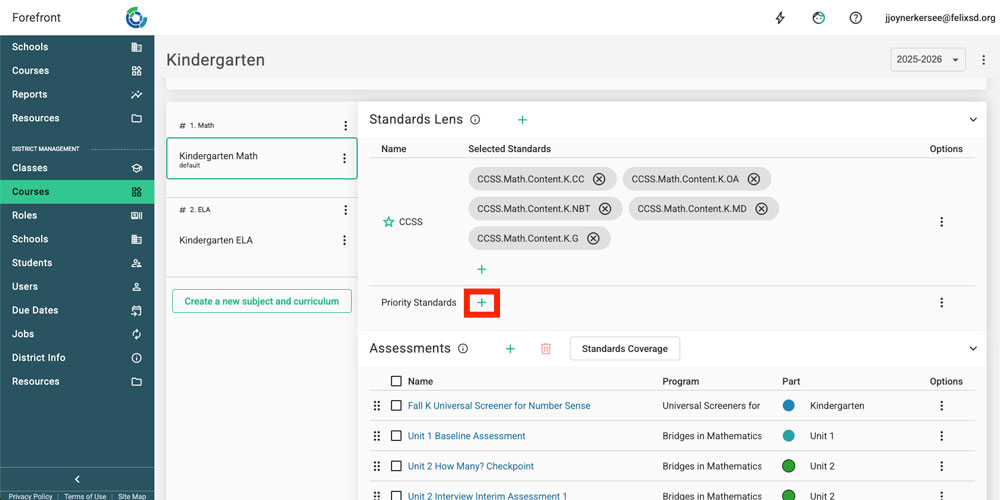
Task: Click the blue dot for Fall K Screener
Action: tap(789, 406)
